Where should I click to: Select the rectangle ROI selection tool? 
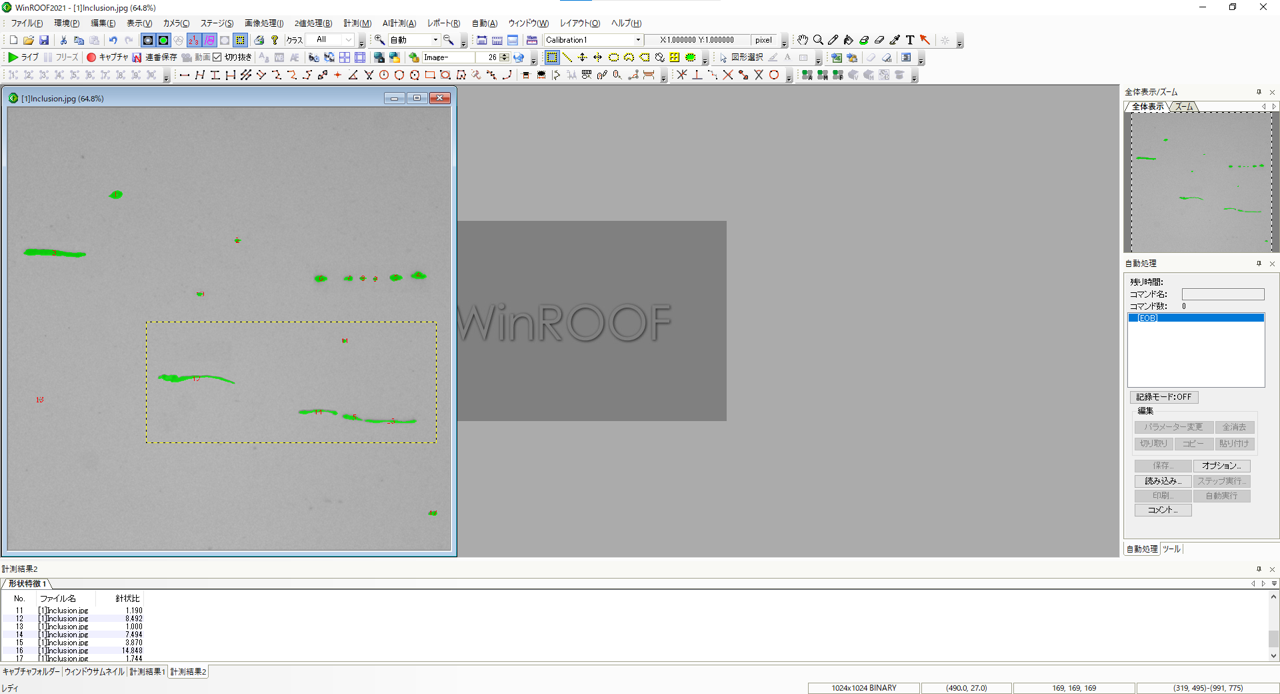pyautogui.click(x=551, y=58)
